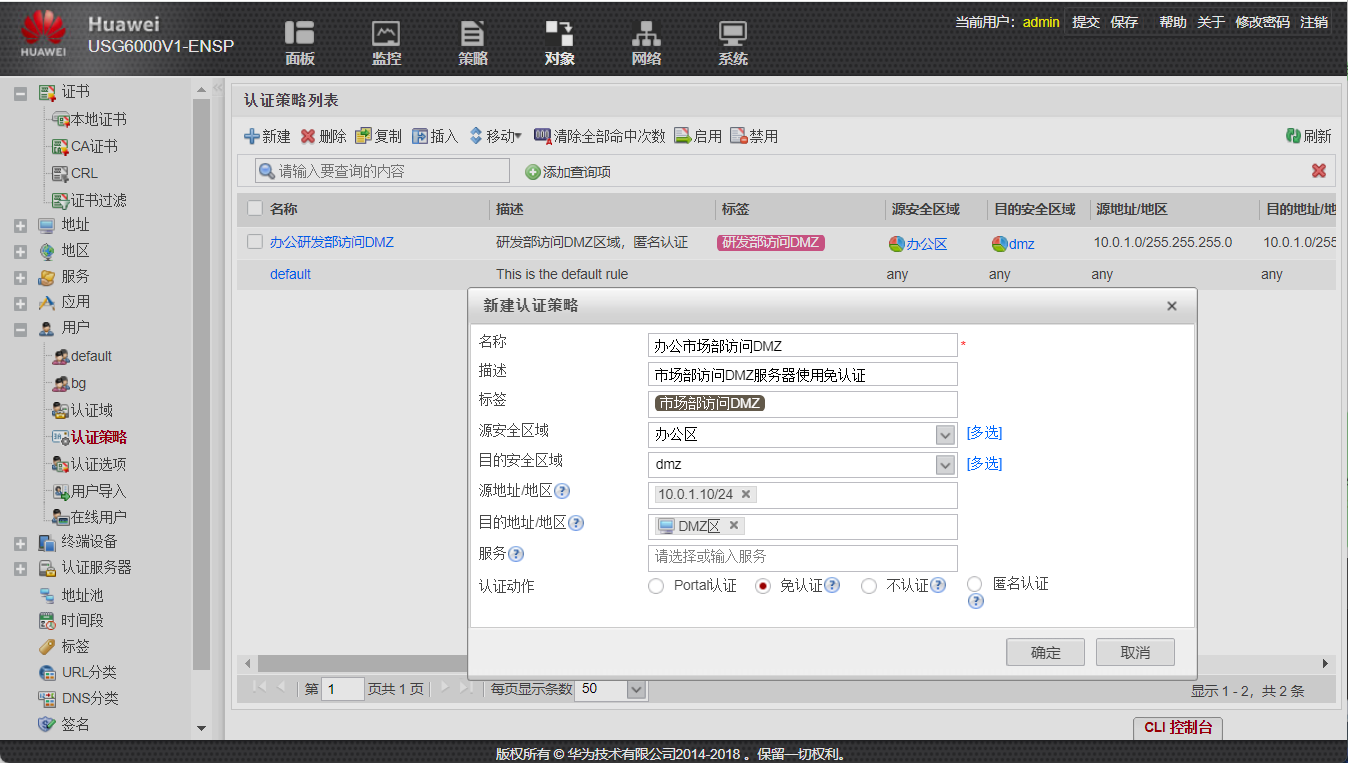This screenshot has height=763, width=1348.
Task: Open the 源安全区域 dropdown
Action: point(945,435)
